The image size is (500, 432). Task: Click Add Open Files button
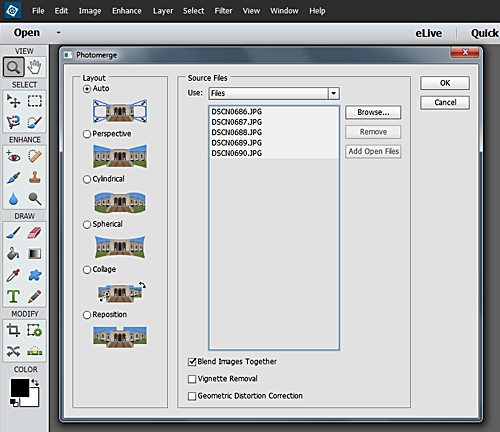tap(373, 151)
